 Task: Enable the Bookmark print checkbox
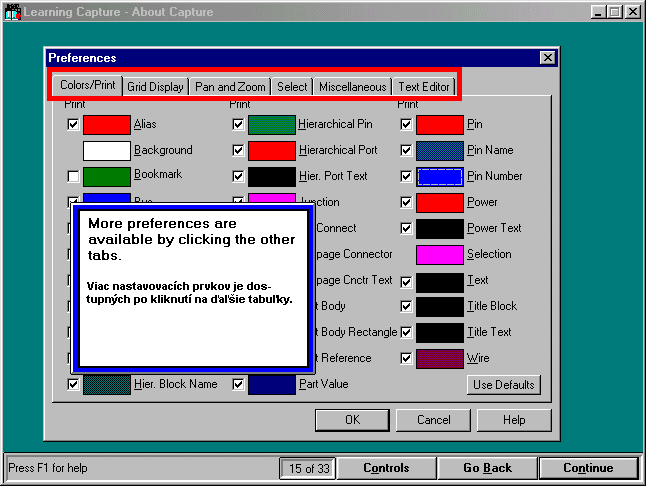73,177
